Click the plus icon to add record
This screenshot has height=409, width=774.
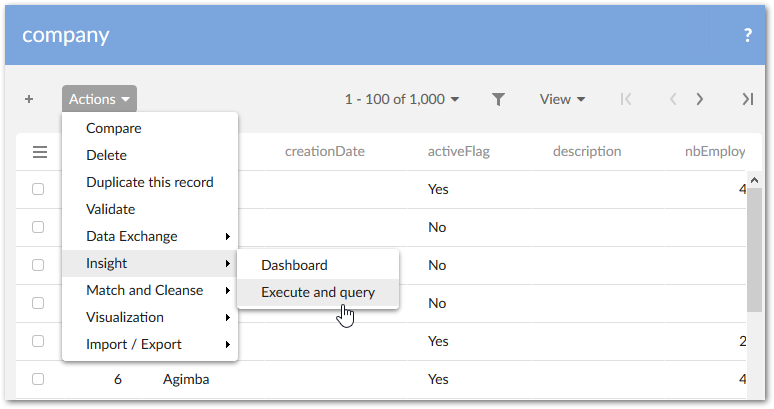tap(29, 99)
